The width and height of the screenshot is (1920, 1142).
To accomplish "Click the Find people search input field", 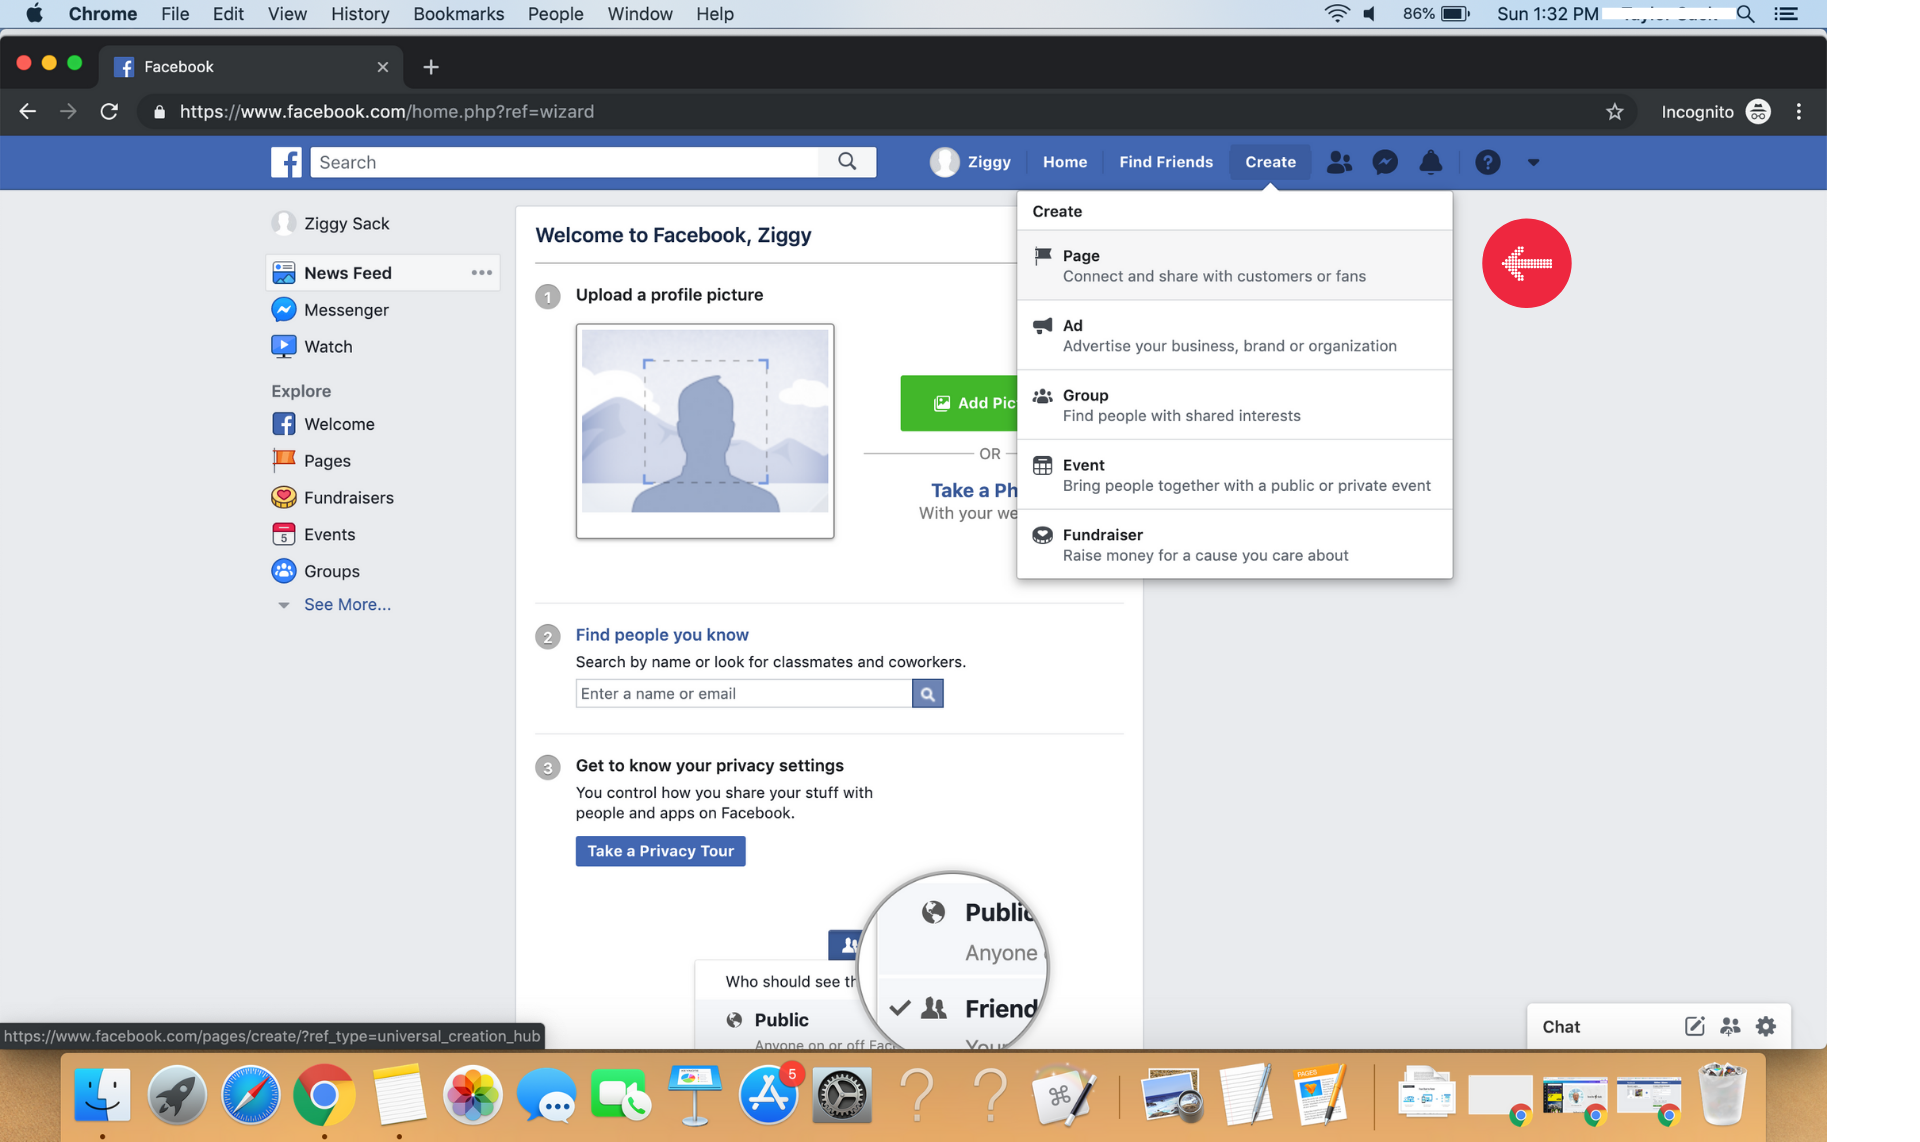I will (743, 693).
